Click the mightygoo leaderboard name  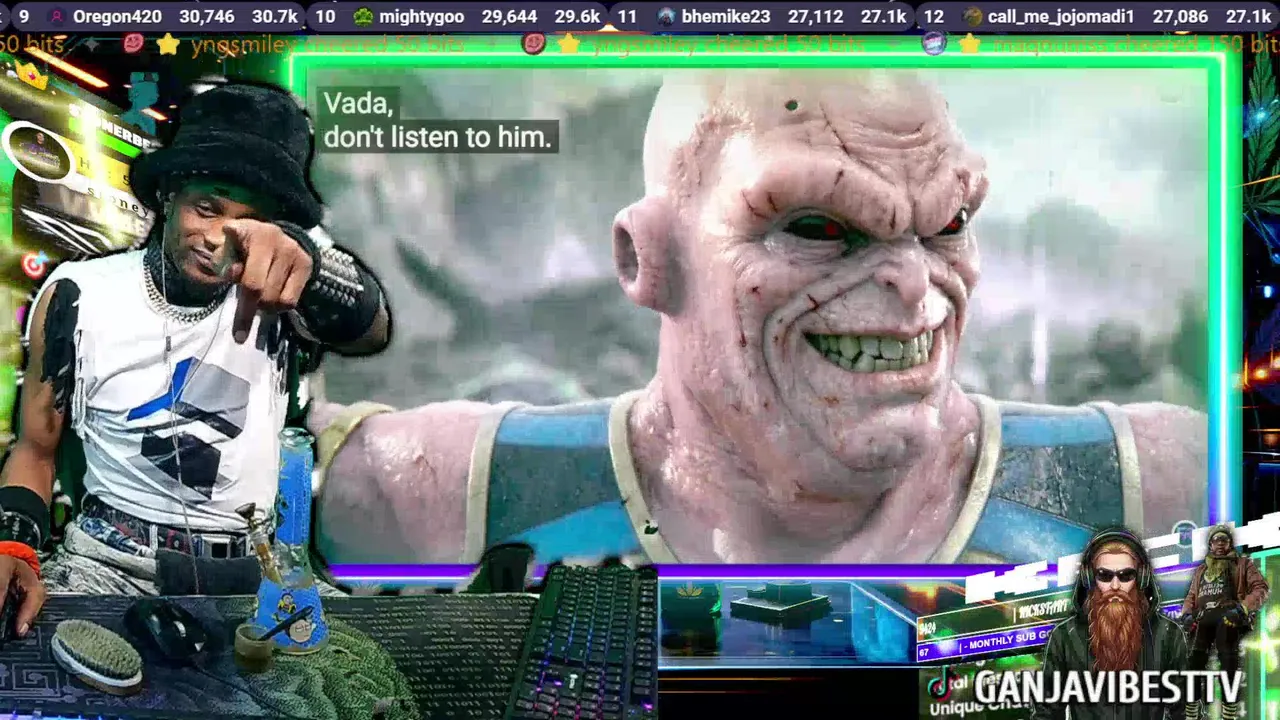coord(421,17)
